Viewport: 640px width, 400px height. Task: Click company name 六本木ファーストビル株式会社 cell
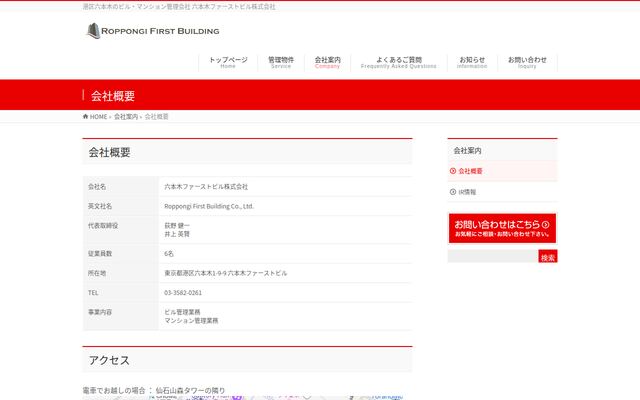tap(206, 187)
